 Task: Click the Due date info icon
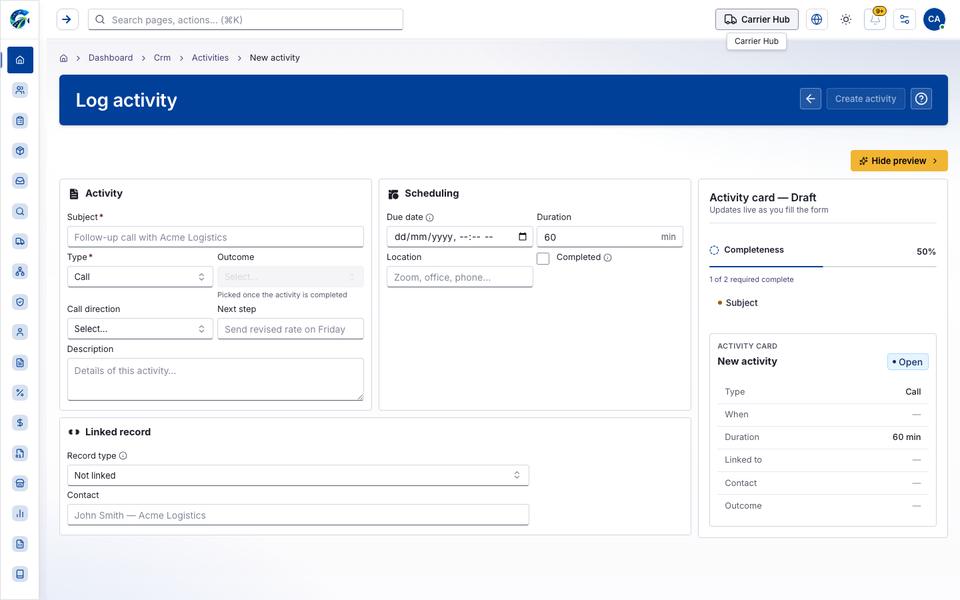(430, 217)
